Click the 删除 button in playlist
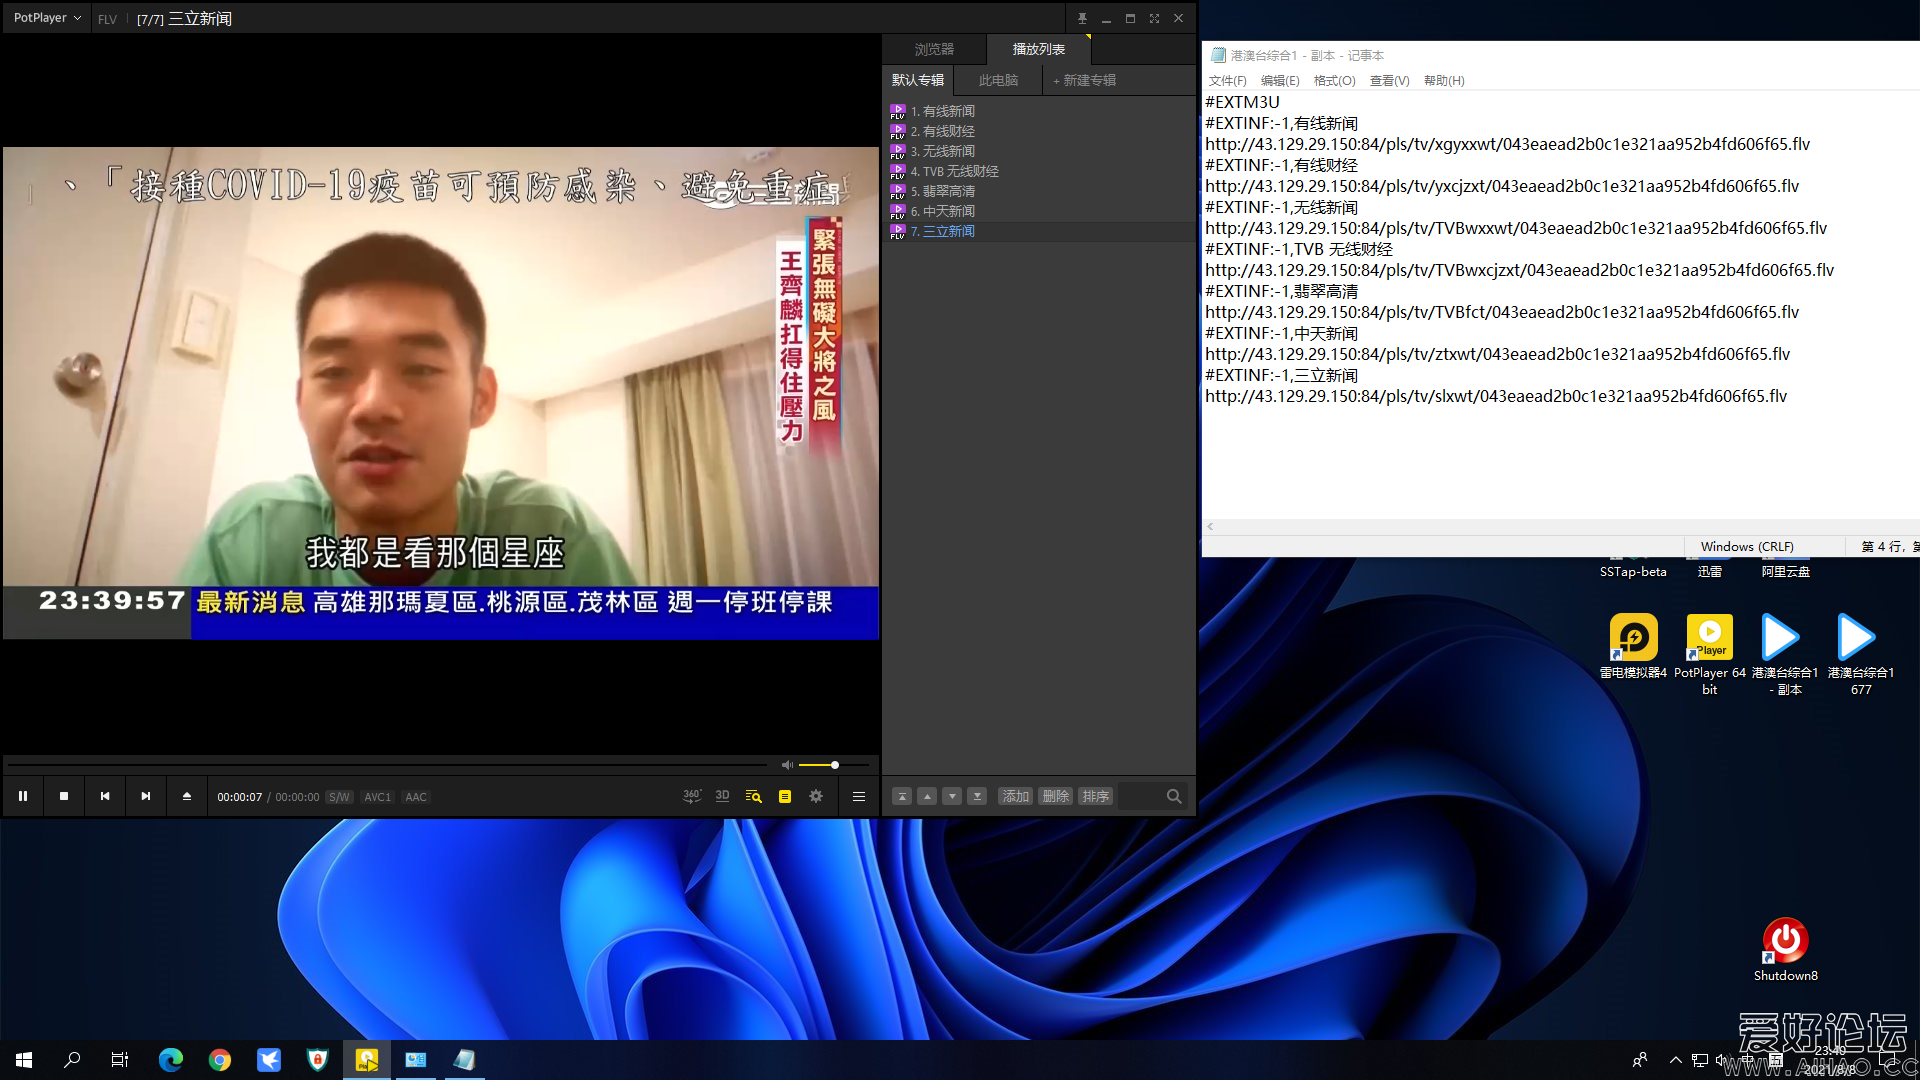1920x1080 pixels. (x=1055, y=797)
